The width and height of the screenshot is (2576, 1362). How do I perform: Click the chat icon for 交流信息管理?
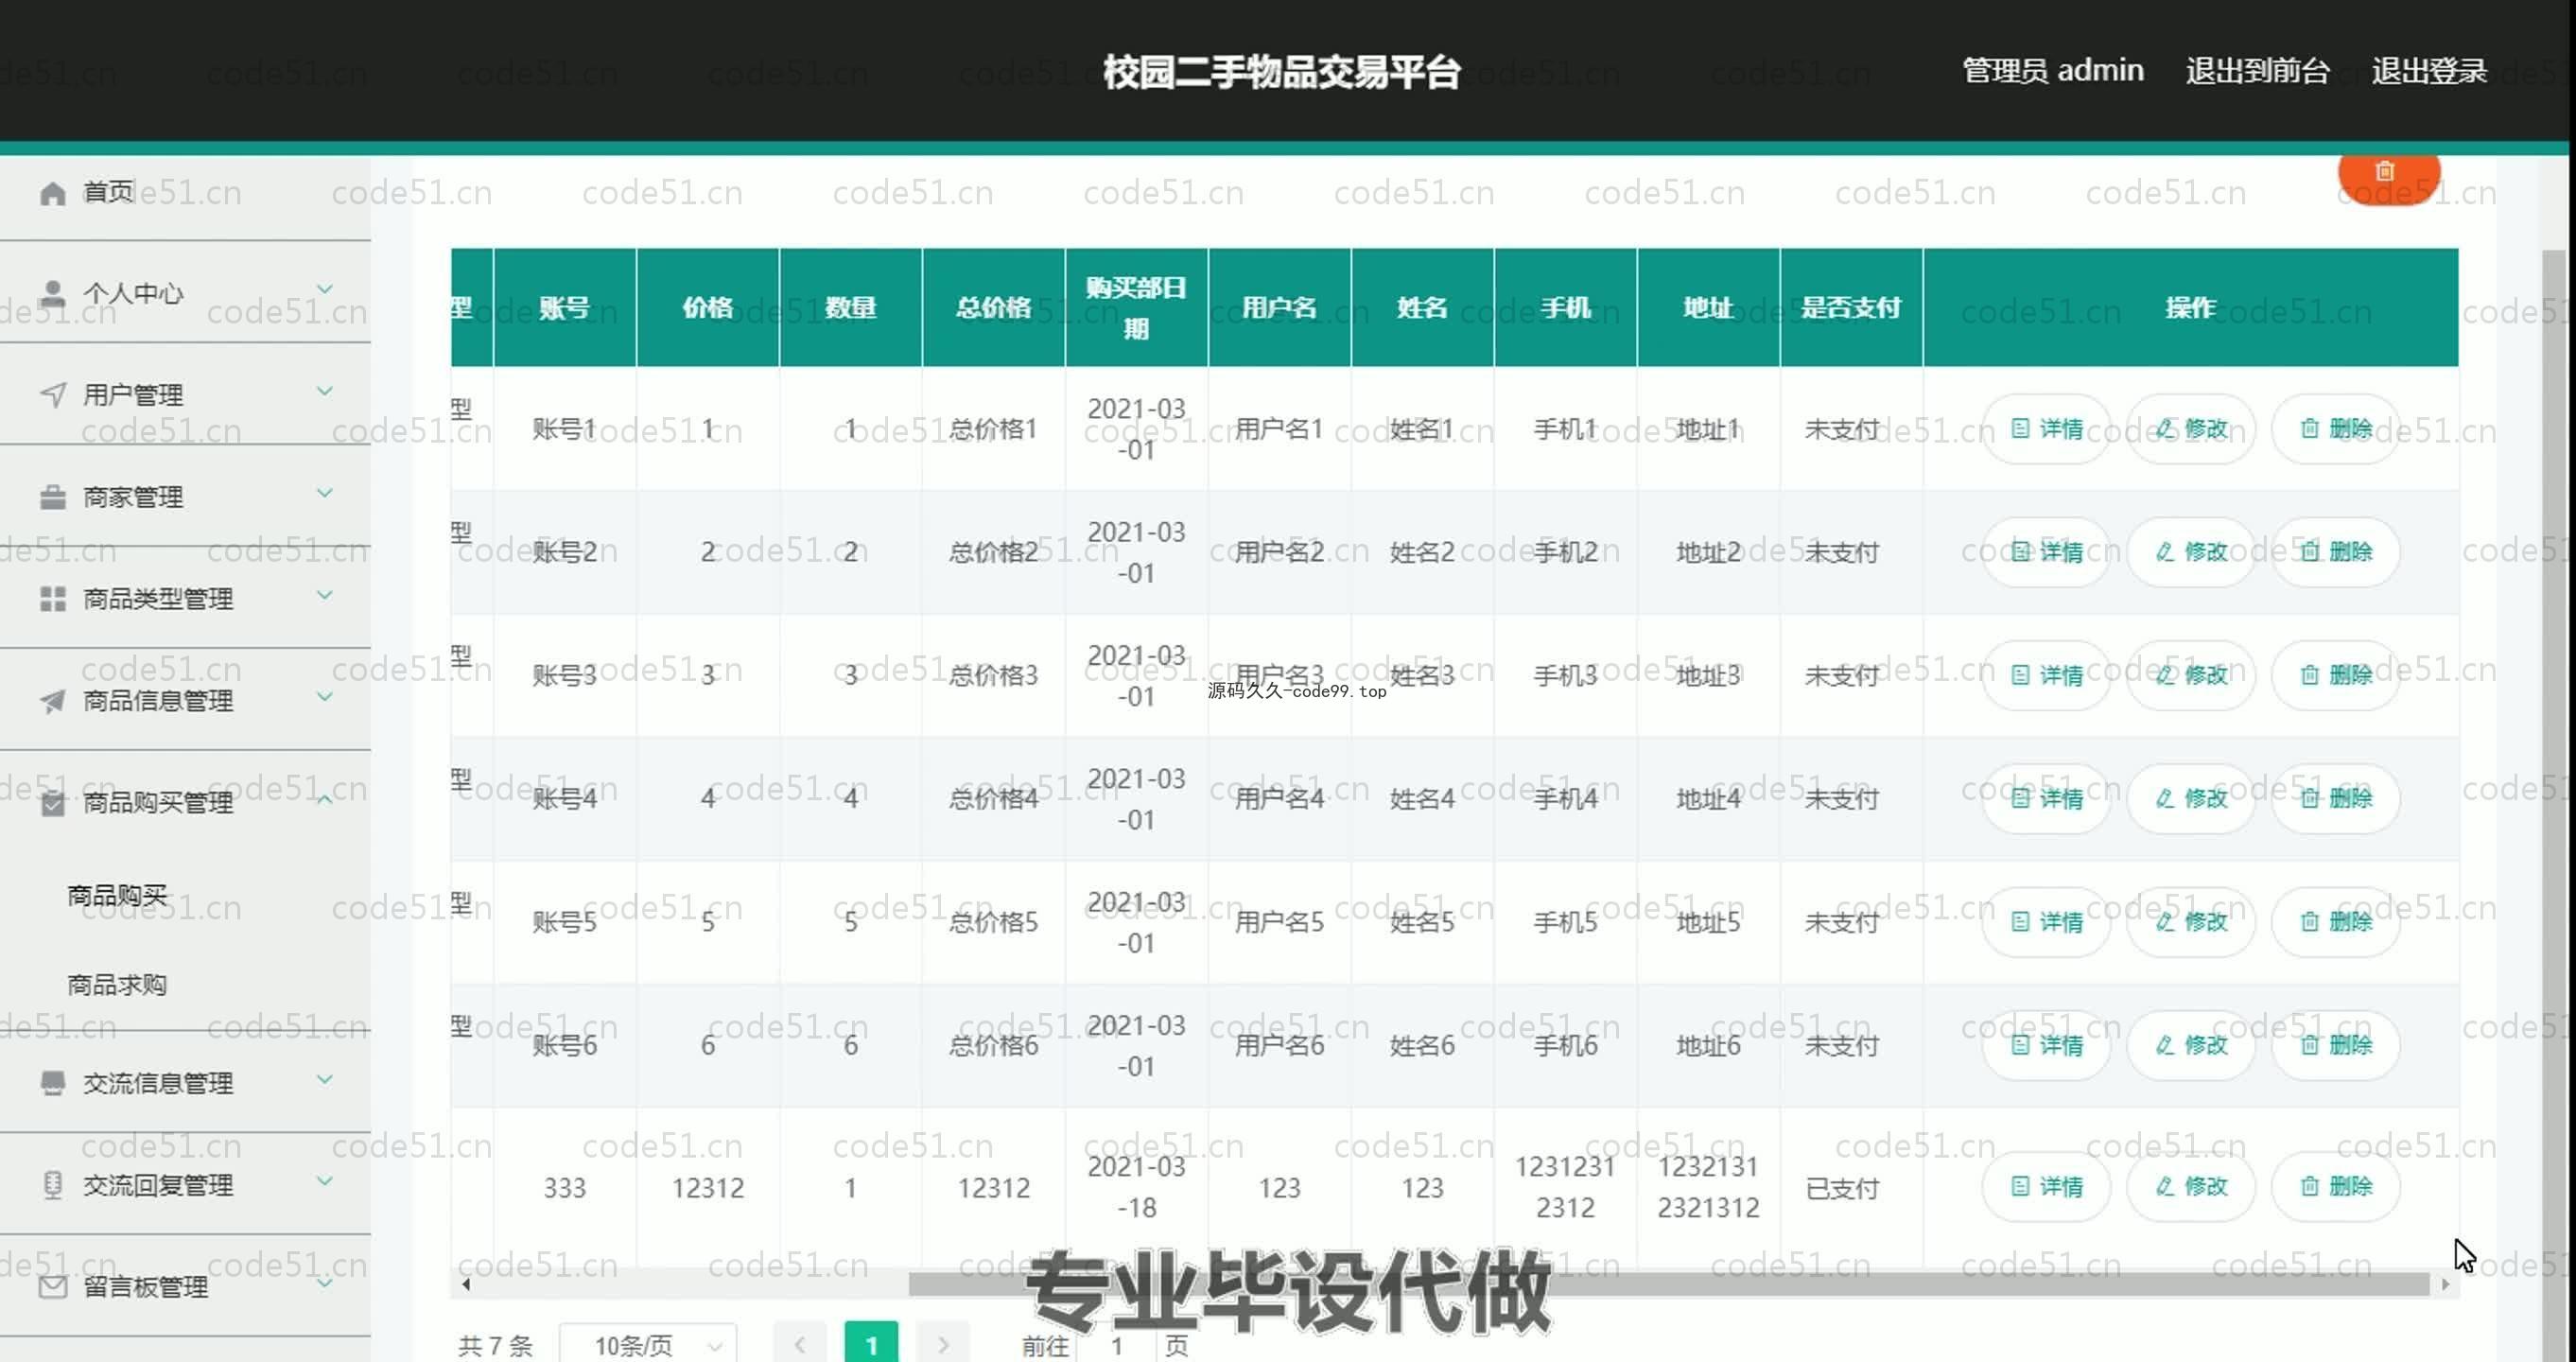click(53, 1082)
